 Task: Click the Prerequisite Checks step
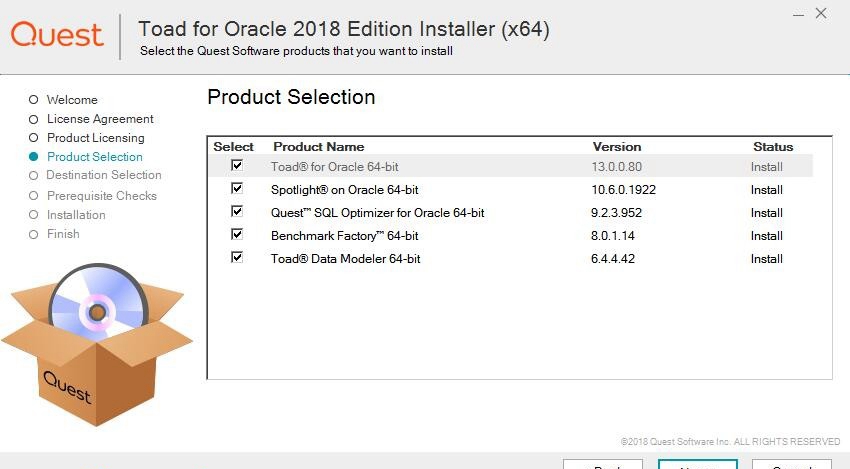[101, 196]
